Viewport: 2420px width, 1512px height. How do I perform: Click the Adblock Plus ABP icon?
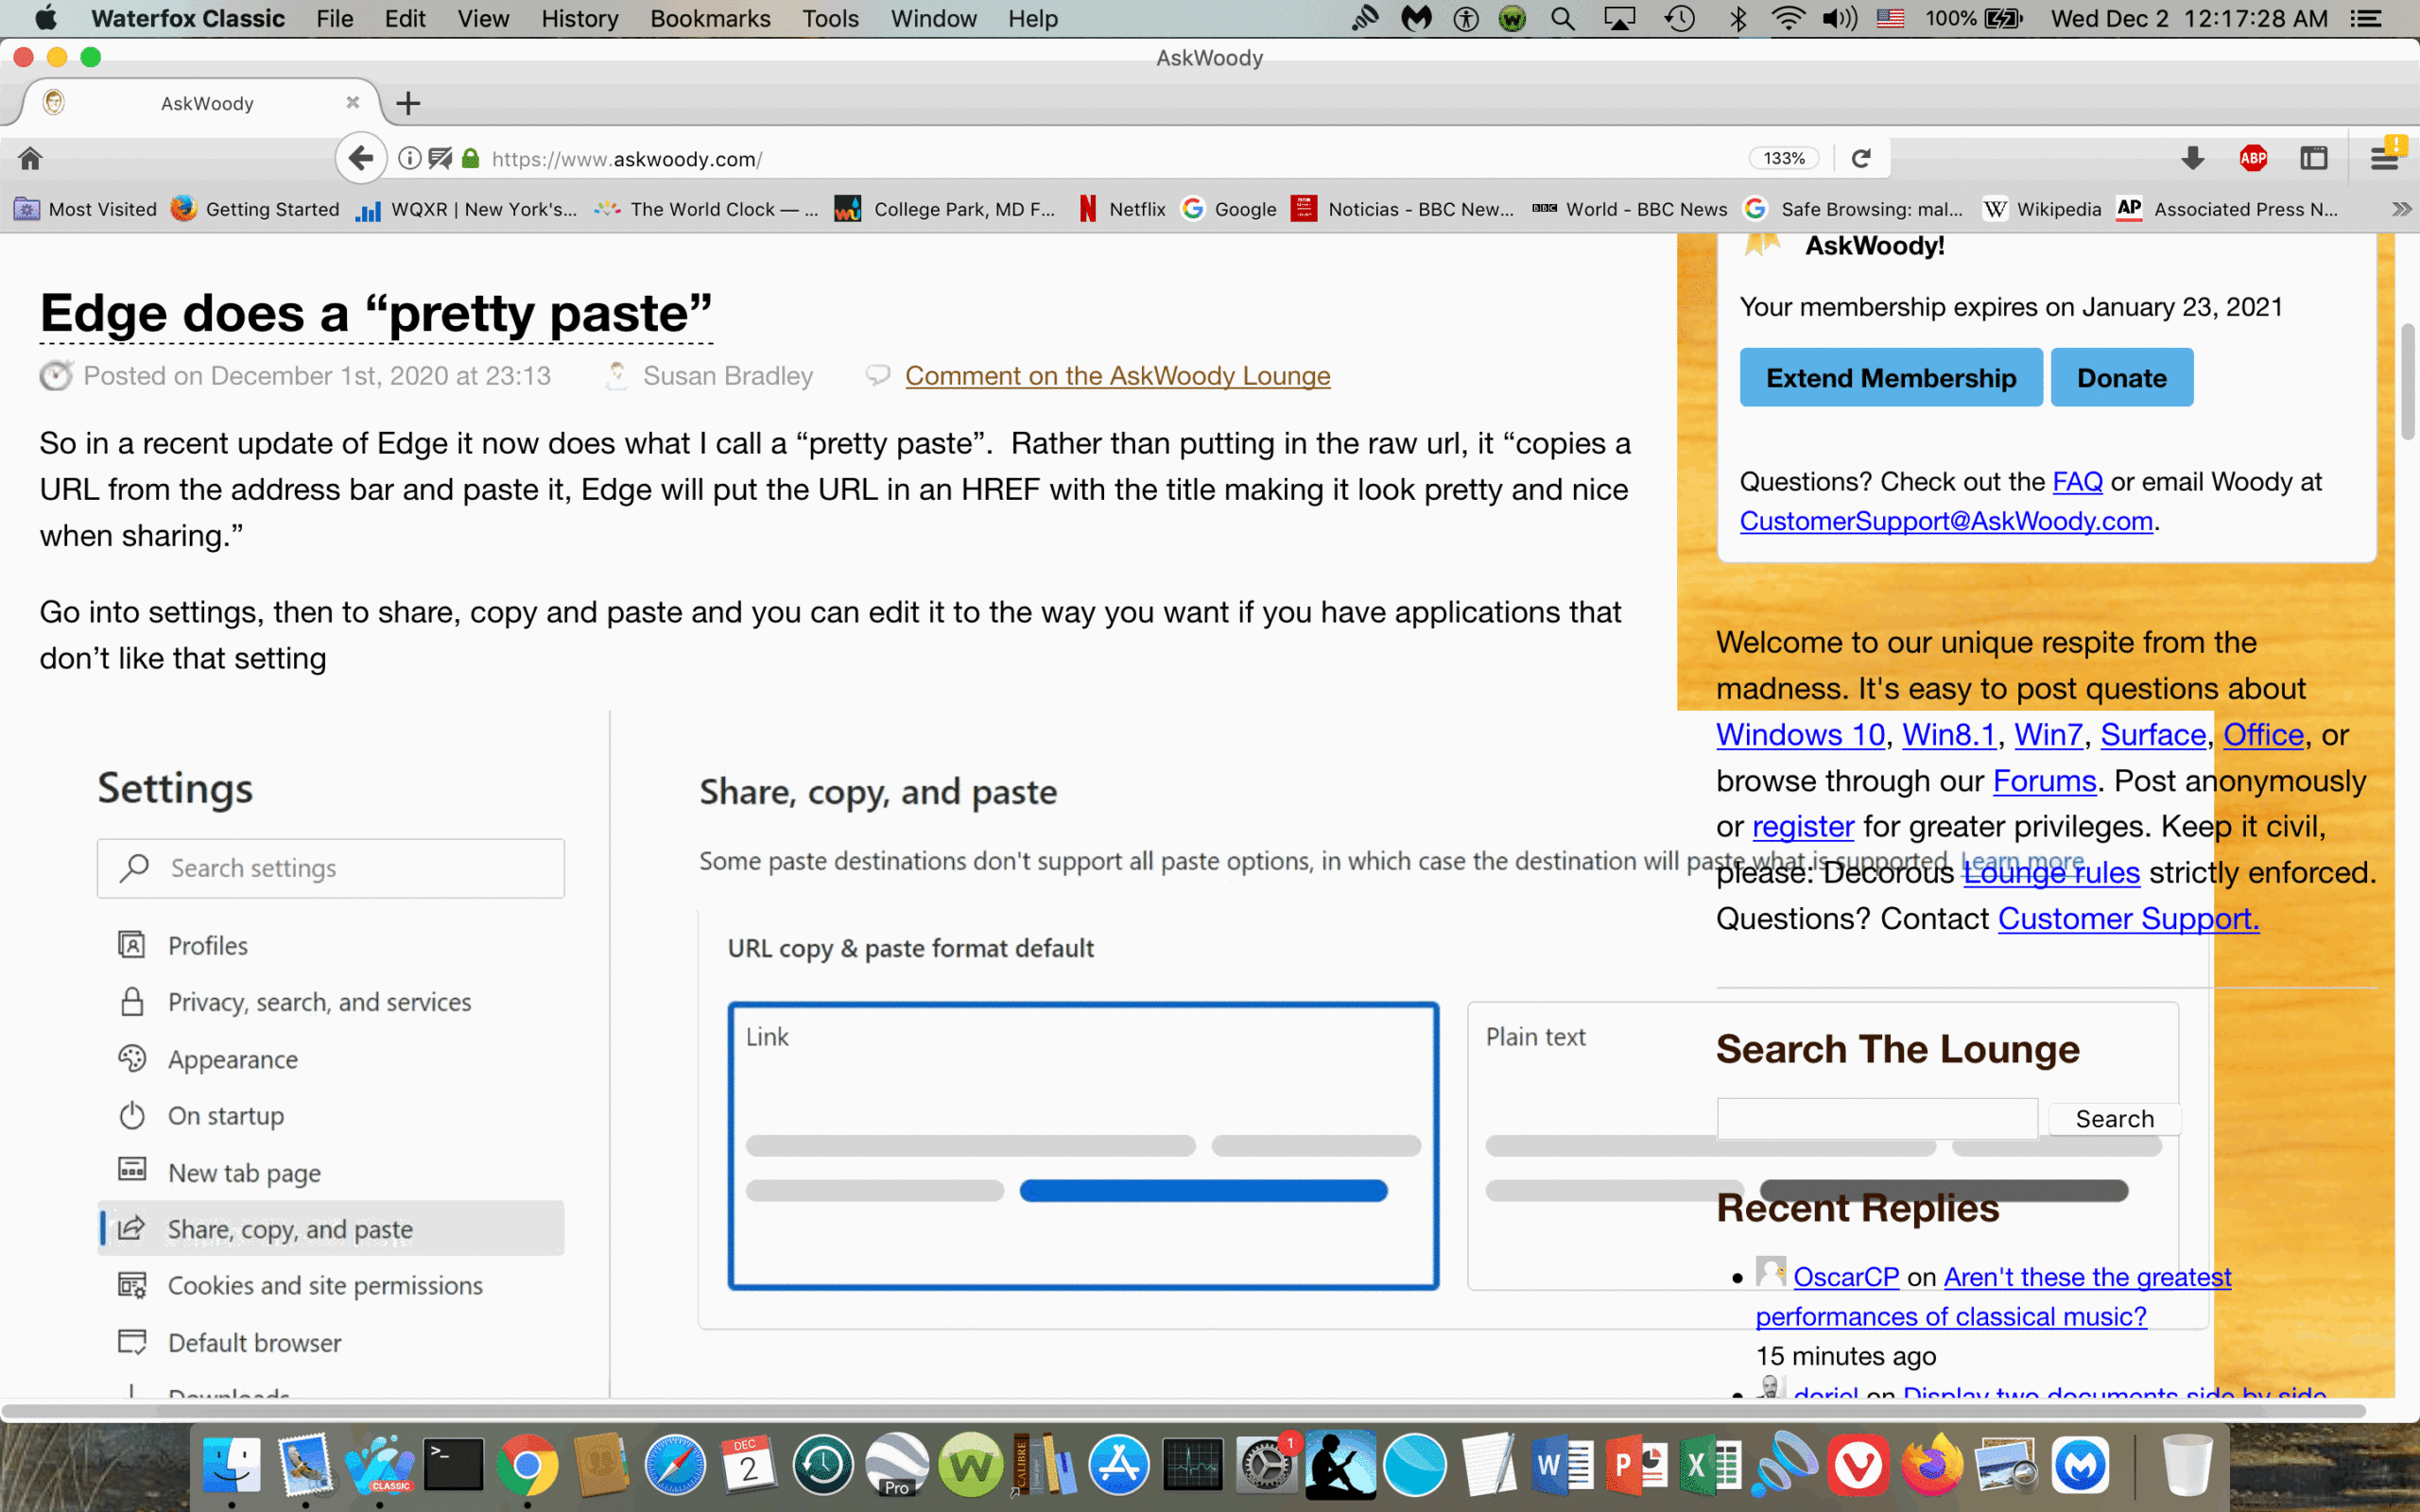[x=2253, y=158]
